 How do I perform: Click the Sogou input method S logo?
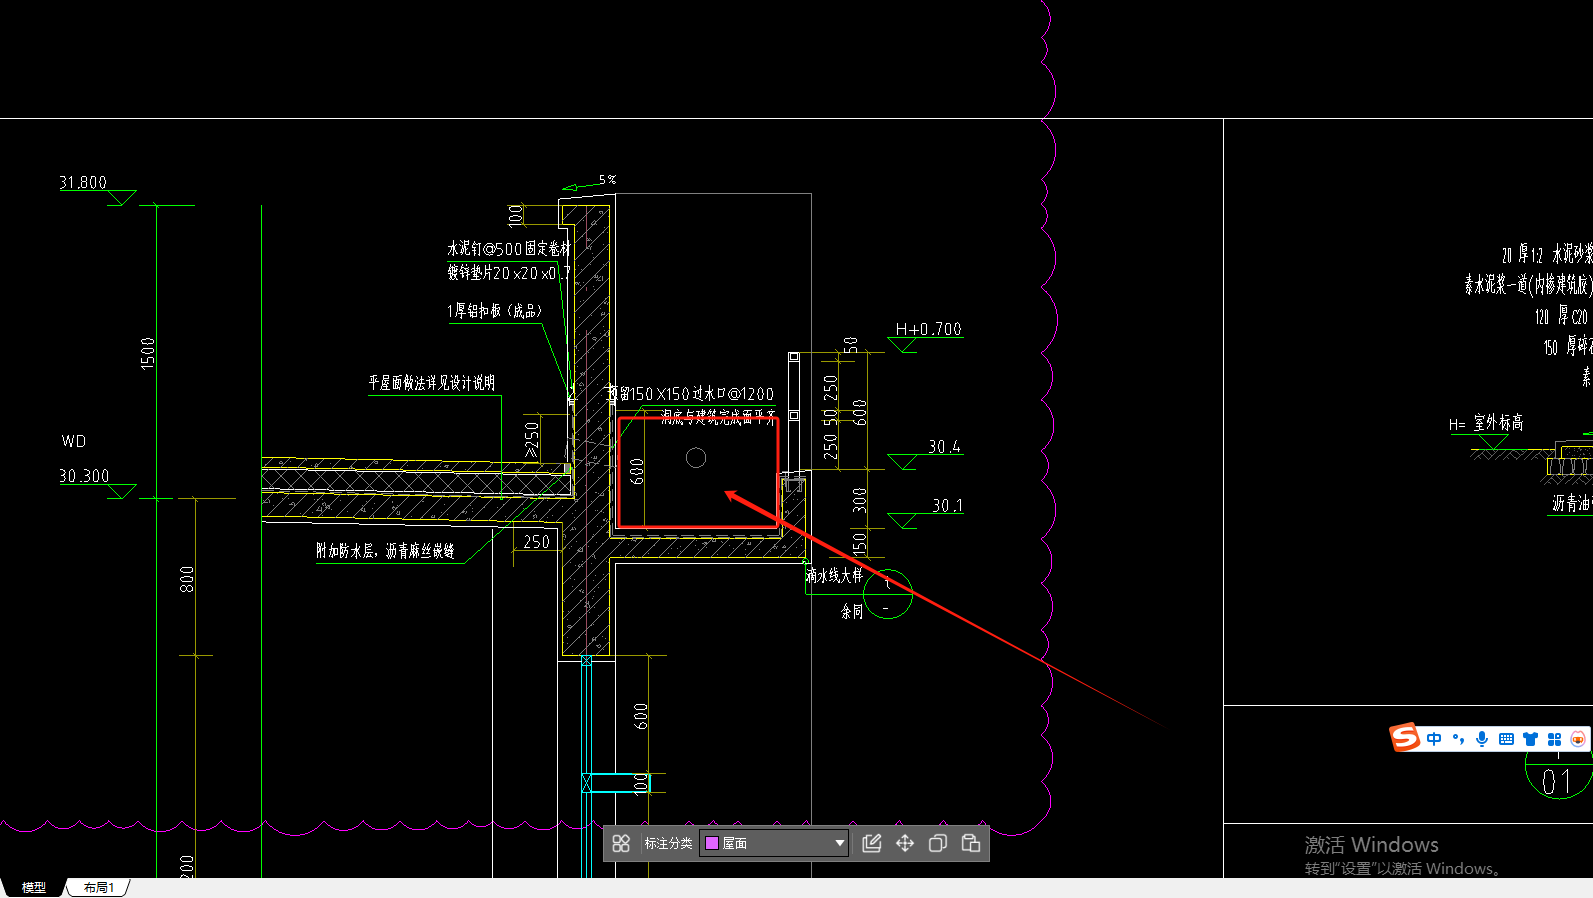[1405, 738]
